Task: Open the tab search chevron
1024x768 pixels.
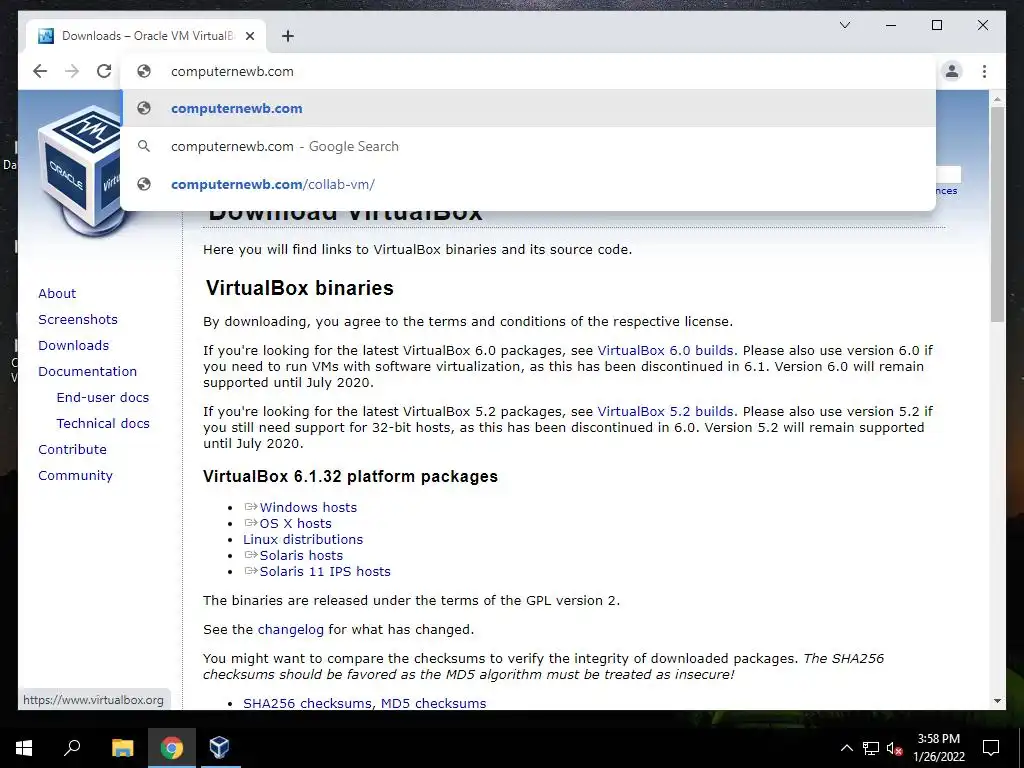Action: click(844, 25)
